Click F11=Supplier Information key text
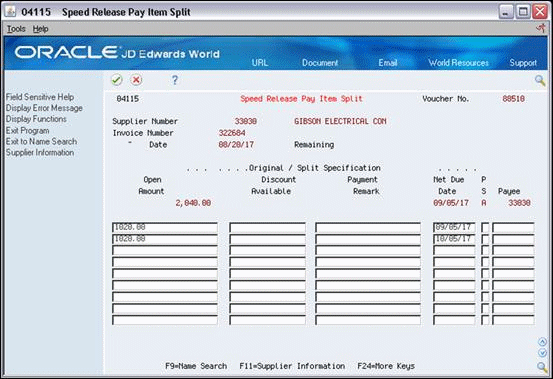Image resolution: width=553 pixels, height=379 pixels. (292, 366)
